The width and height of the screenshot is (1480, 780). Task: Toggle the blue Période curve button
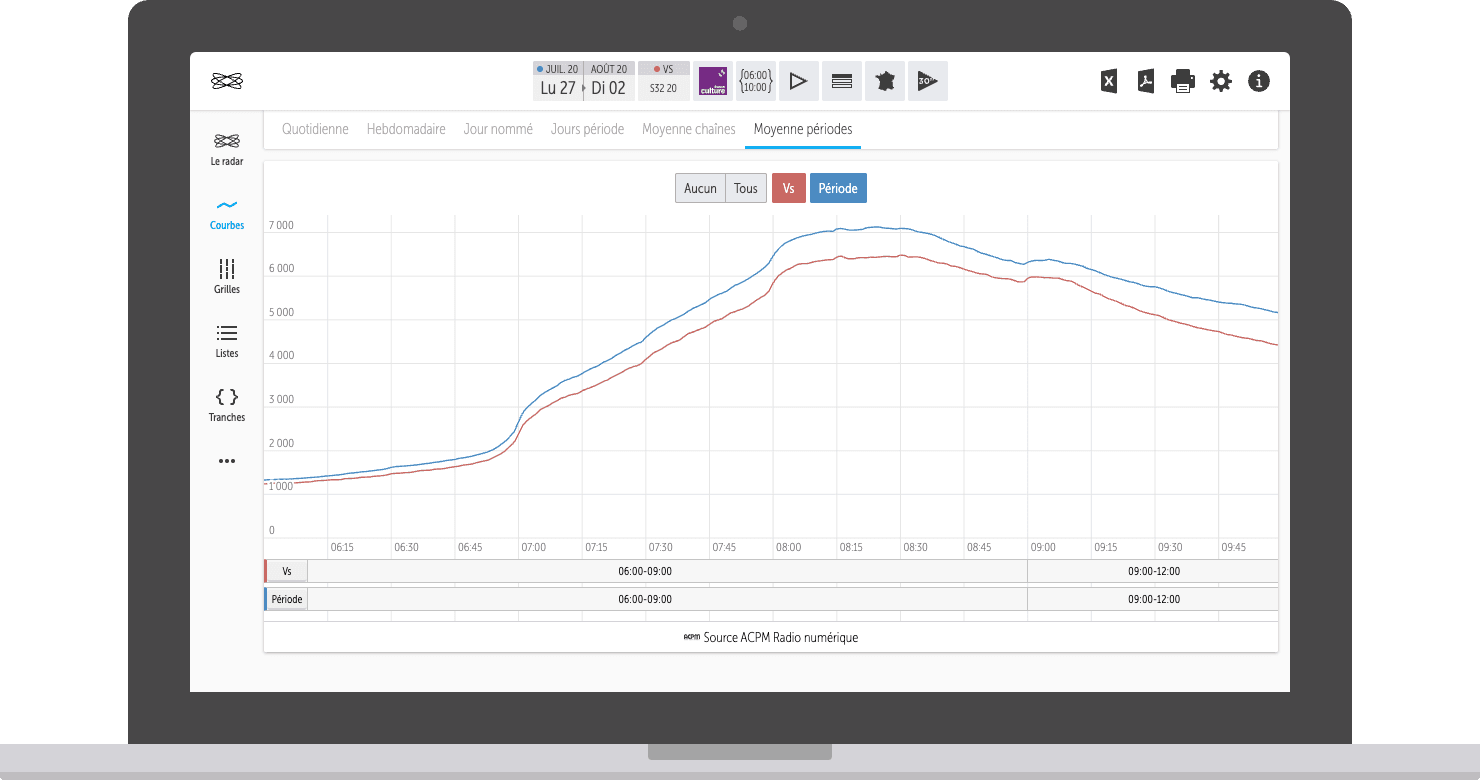click(838, 188)
